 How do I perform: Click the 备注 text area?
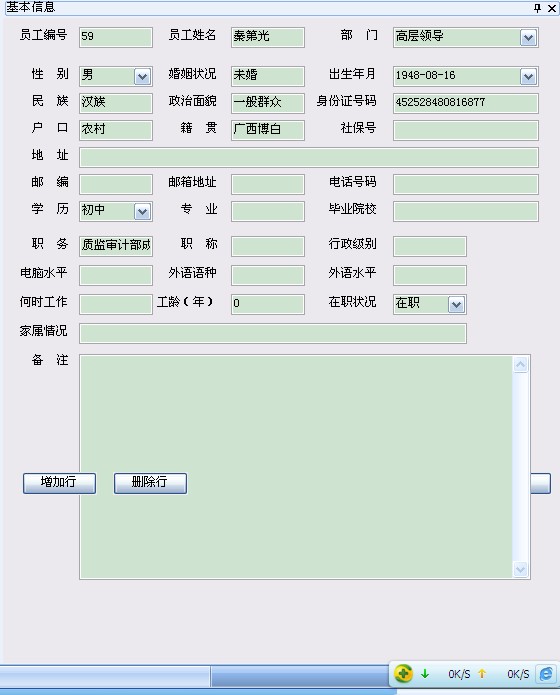[296, 467]
